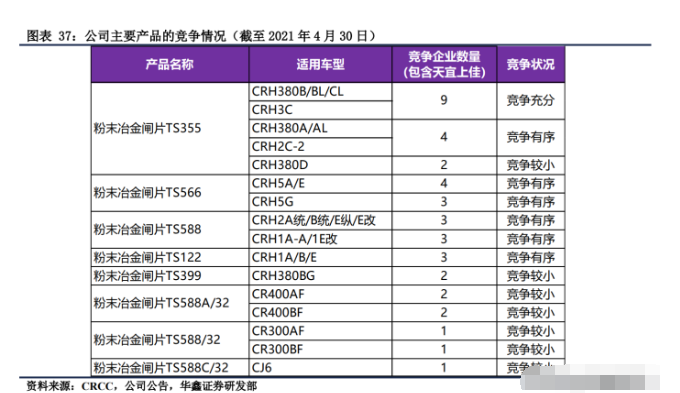Click the CRH380A/AL cell
Viewport: 680px width, 393px height.
coord(320,128)
